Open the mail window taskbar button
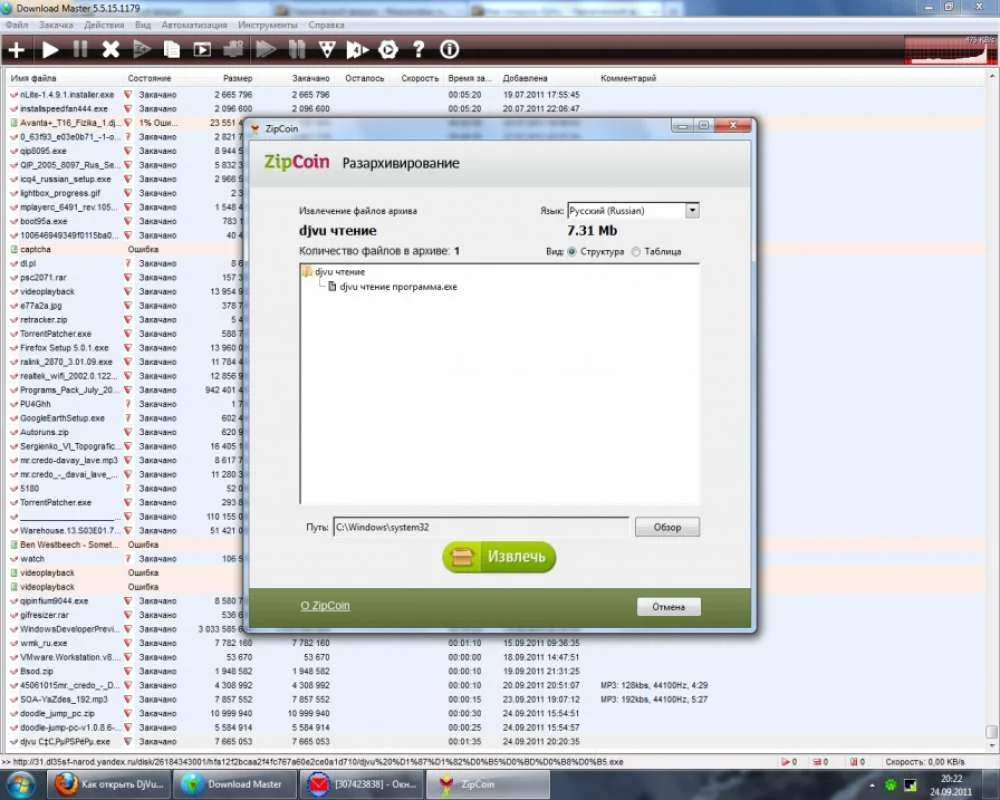Screen dimensions: 1000x800 tap(360, 784)
